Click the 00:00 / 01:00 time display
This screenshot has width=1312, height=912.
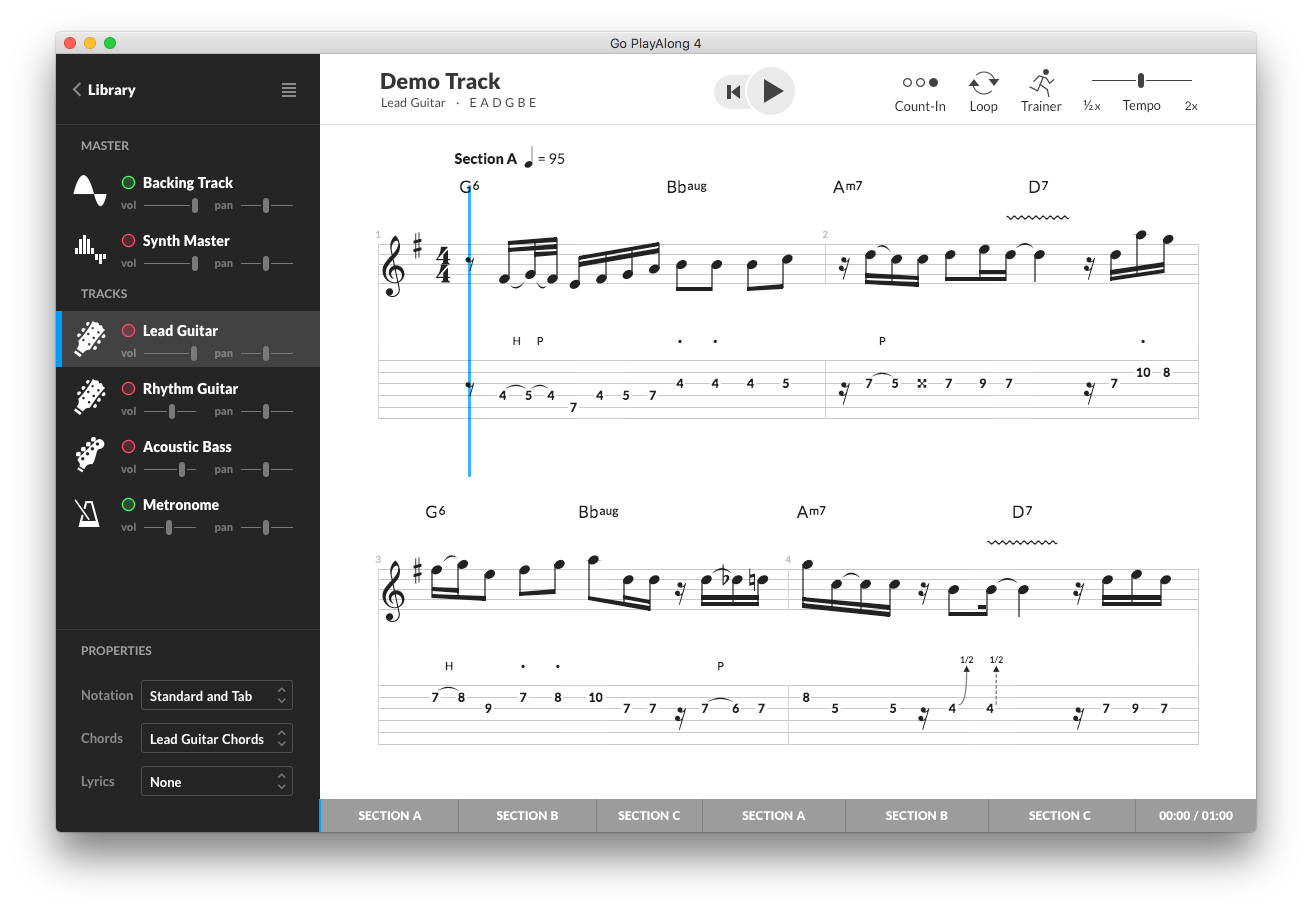1196,816
